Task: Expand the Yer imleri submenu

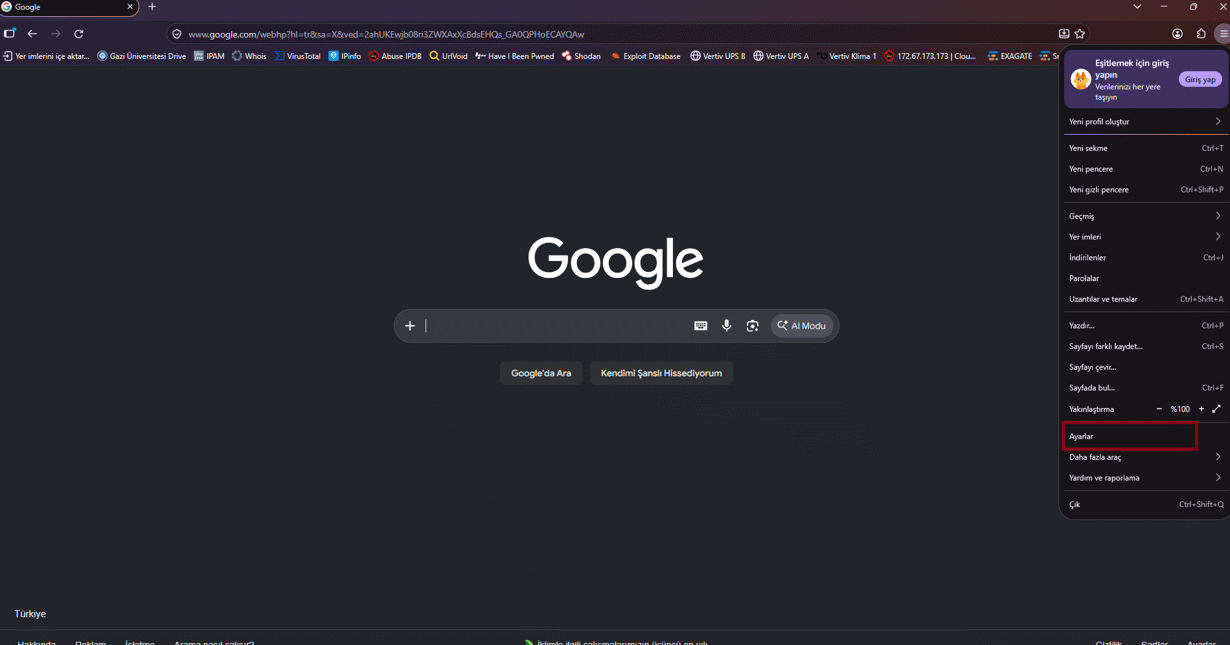Action: 1145,237
